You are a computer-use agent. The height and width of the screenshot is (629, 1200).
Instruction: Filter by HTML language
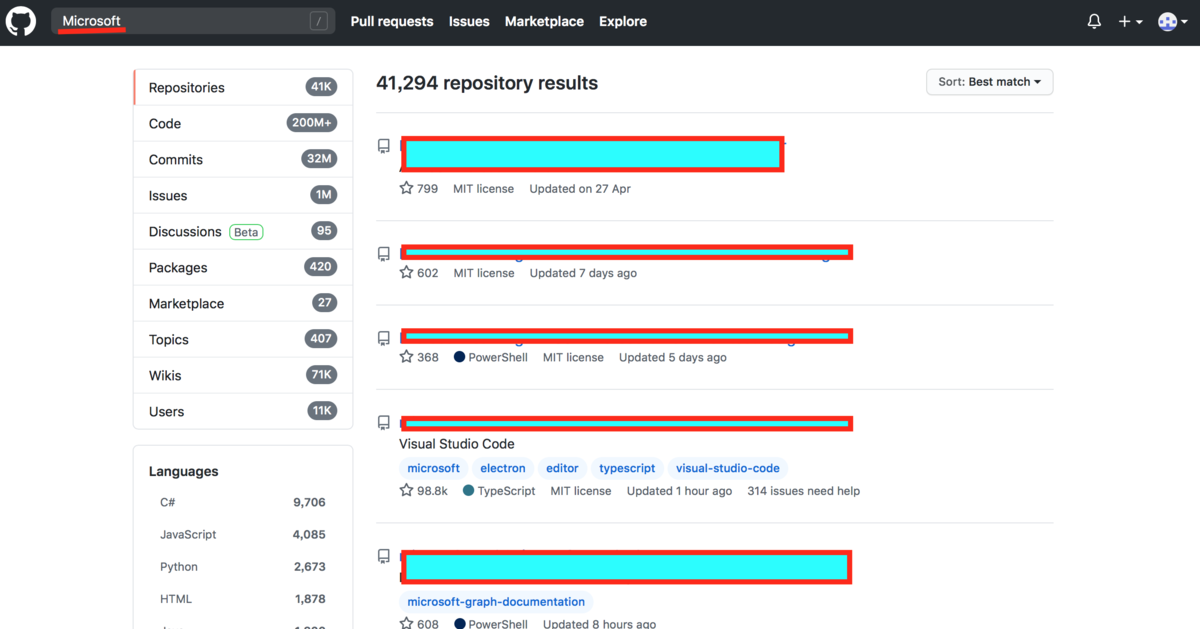(x=243, y=598)
